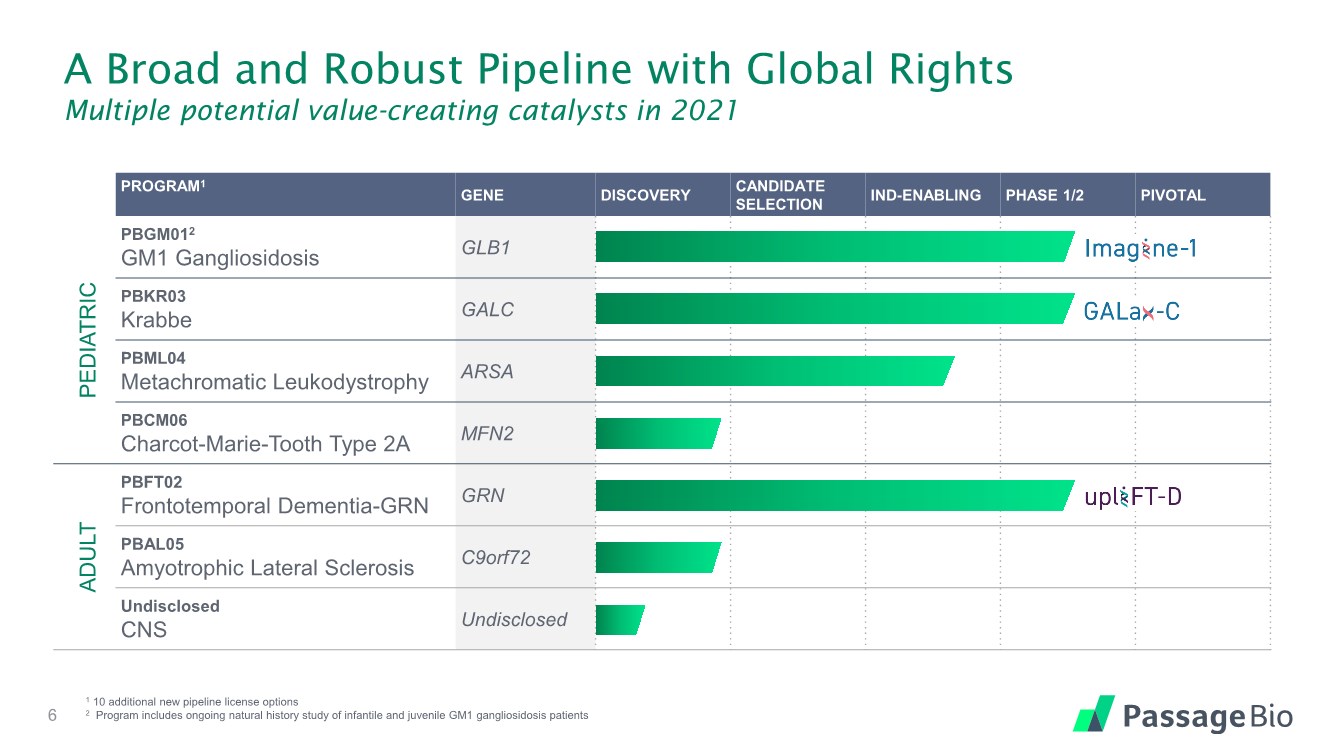Select the vertical ADULT group label

tap(88, 557)
